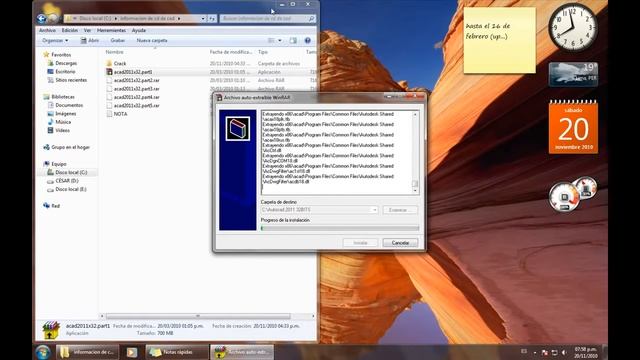Open Música library
640x360 pixels.
(63, 122)
